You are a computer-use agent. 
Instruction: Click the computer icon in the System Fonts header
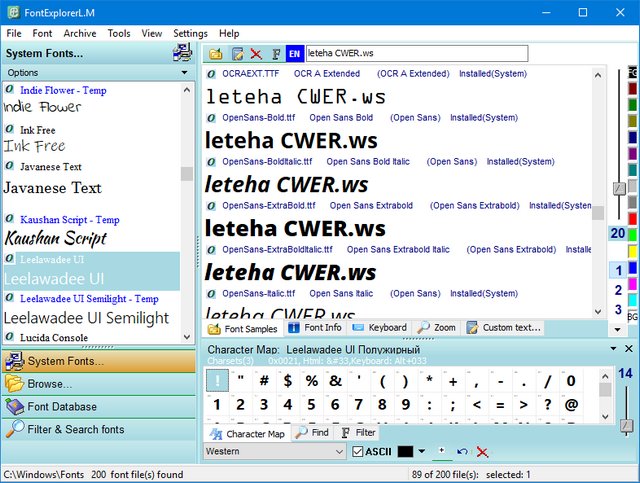pos(182,53)
